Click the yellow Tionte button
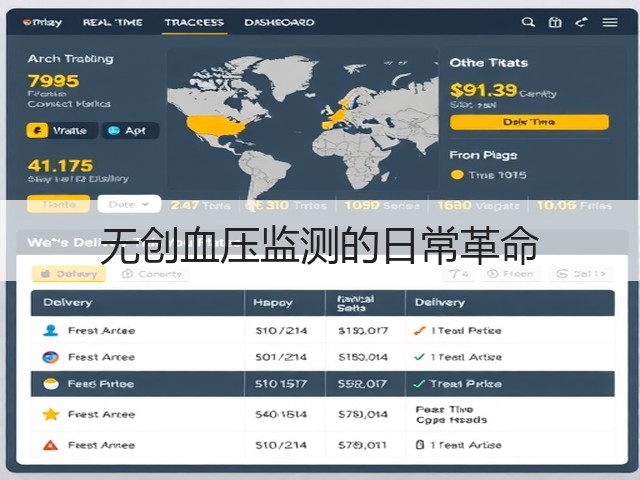The height and width of the screenshot is (480, 640). click(x=58, y=204)
